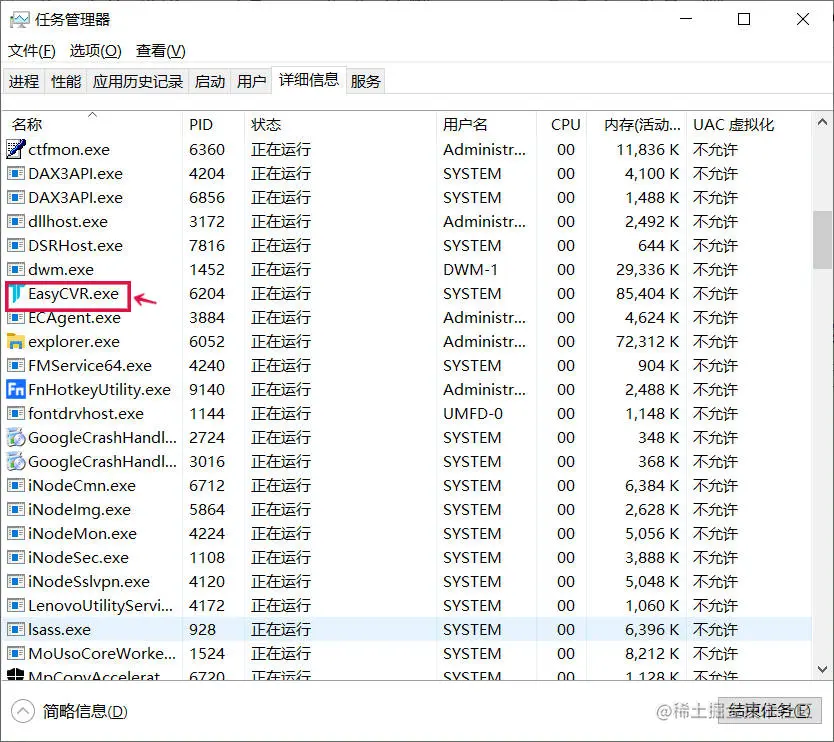Click the Task Manager title bar icon
The width and height of the screenshot is (834, 742).
coord(20,20)
